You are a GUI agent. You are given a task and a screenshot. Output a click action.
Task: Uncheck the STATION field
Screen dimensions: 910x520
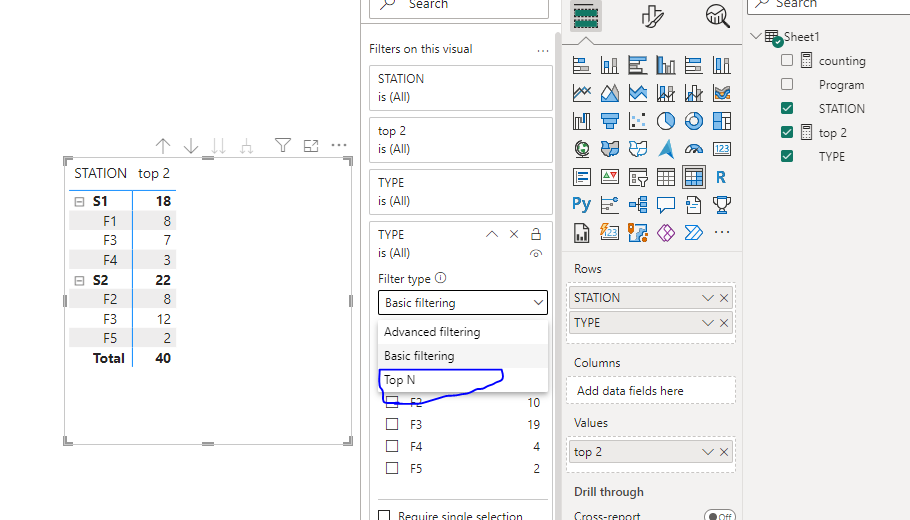point(787,108)
